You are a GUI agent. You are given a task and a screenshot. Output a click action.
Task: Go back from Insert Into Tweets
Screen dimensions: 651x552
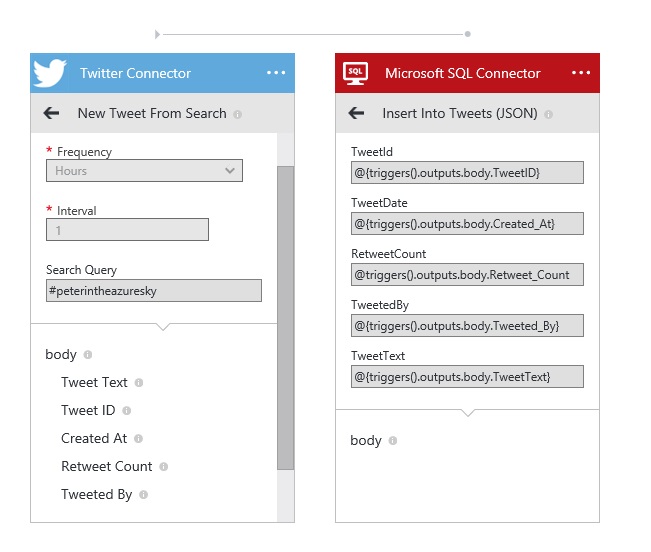(356, 113)
